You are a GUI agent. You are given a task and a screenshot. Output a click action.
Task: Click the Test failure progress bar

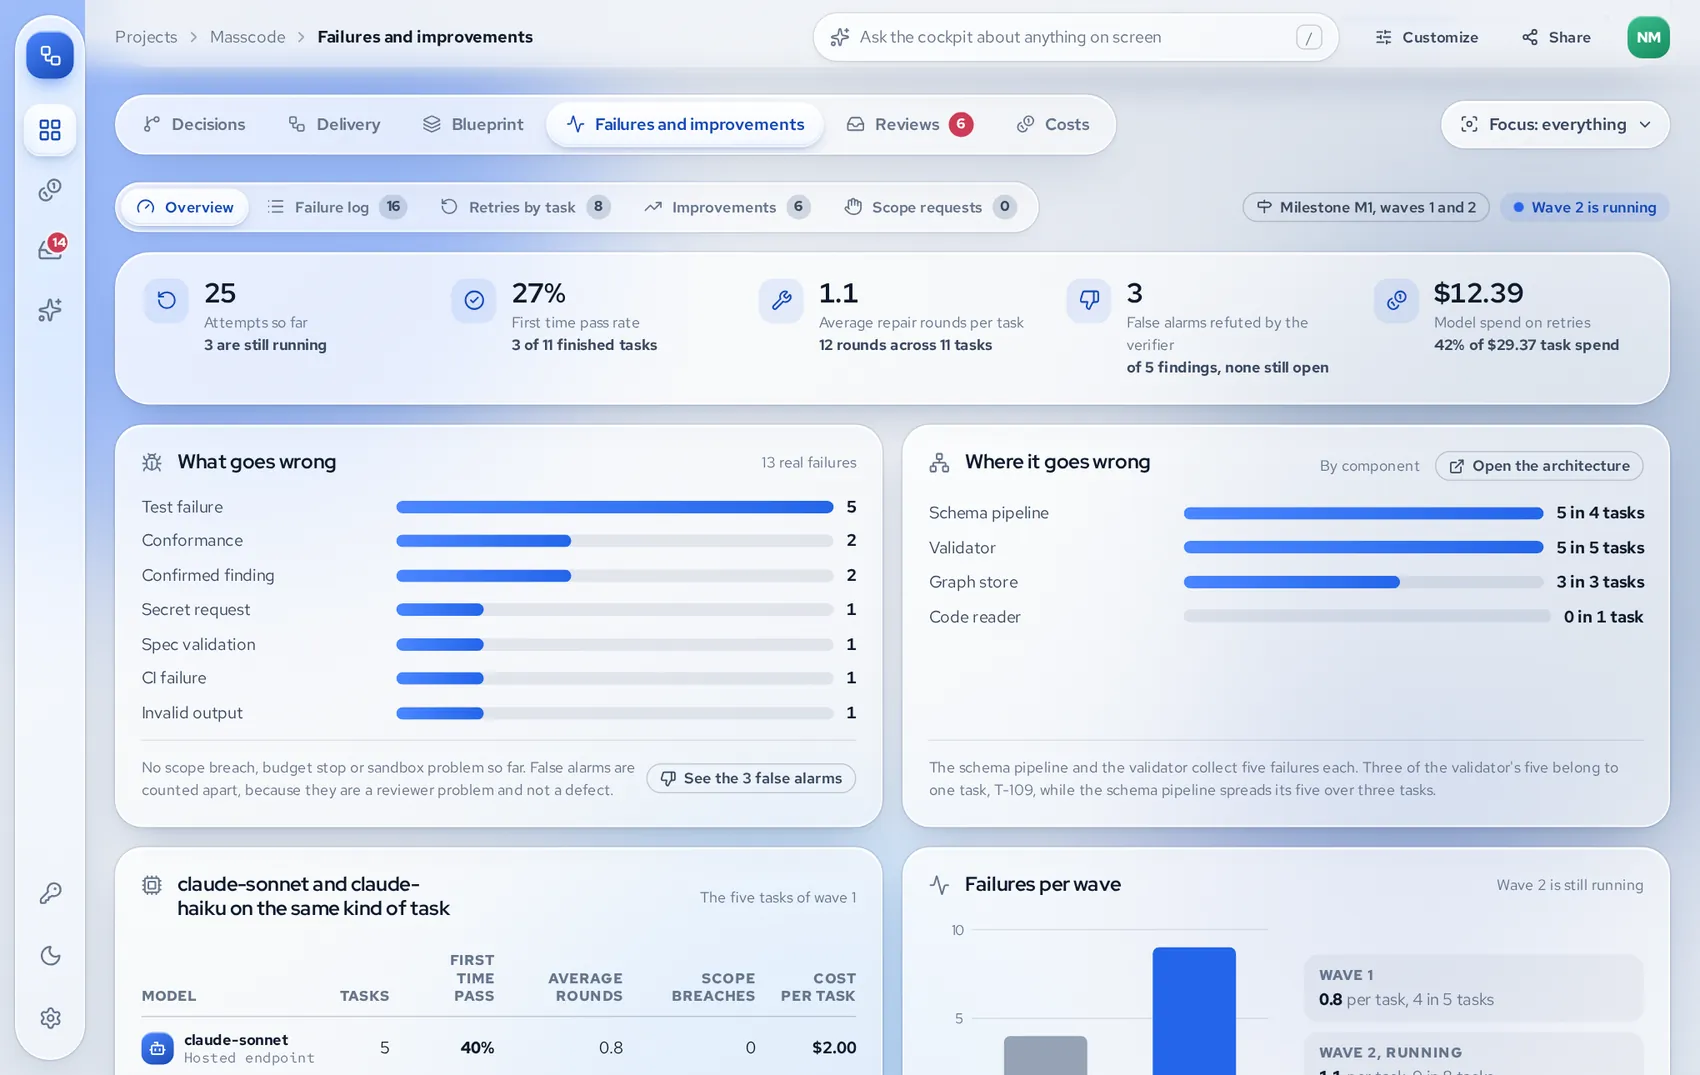(x=614, y=507)
